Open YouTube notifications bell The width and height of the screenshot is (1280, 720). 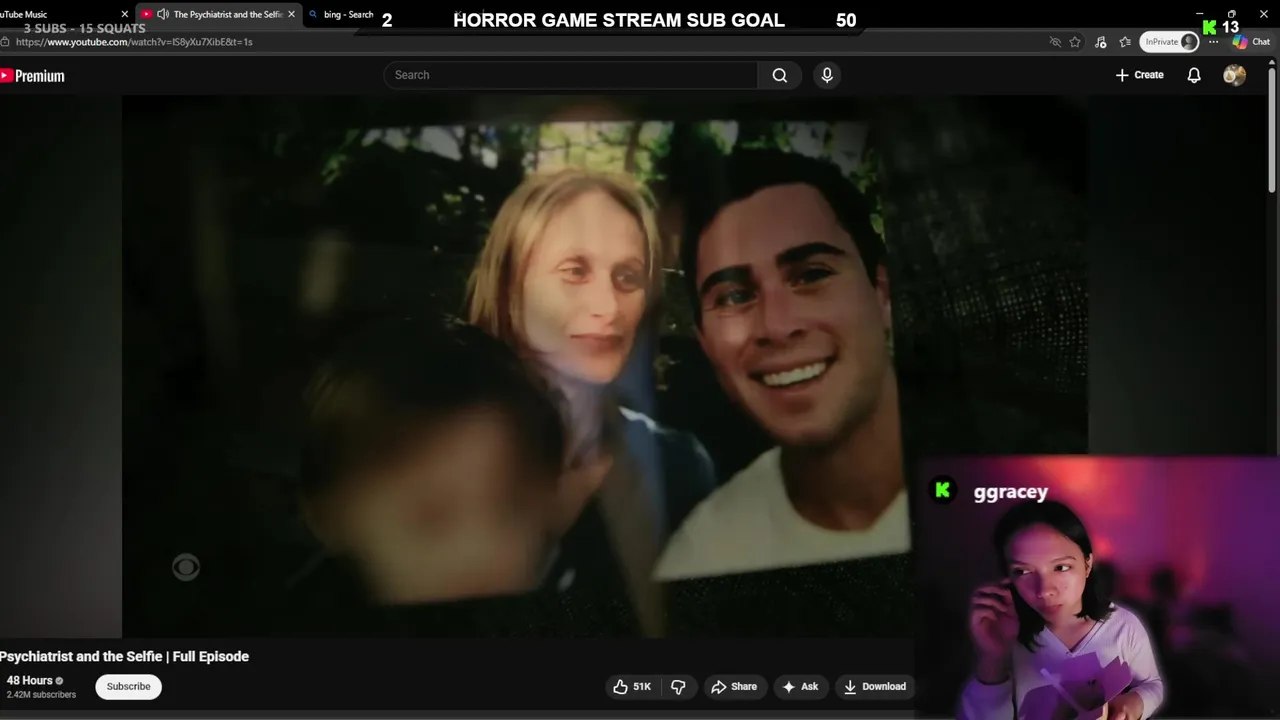point(1194,75)
